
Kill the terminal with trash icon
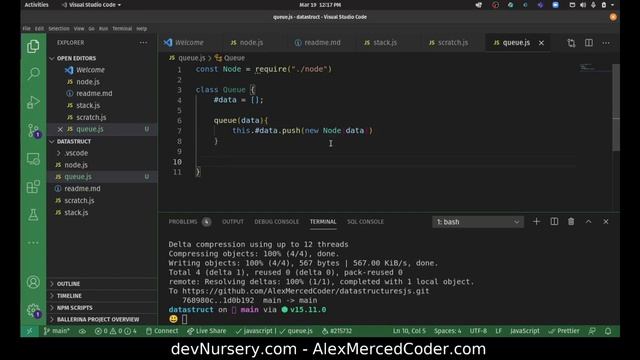pos(571,221)
